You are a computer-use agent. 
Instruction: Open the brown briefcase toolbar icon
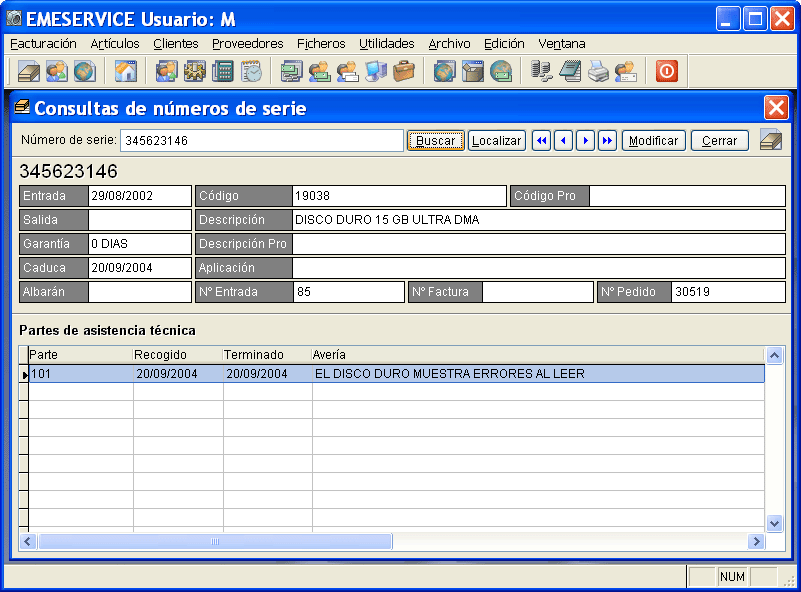(x=404, y=71)
